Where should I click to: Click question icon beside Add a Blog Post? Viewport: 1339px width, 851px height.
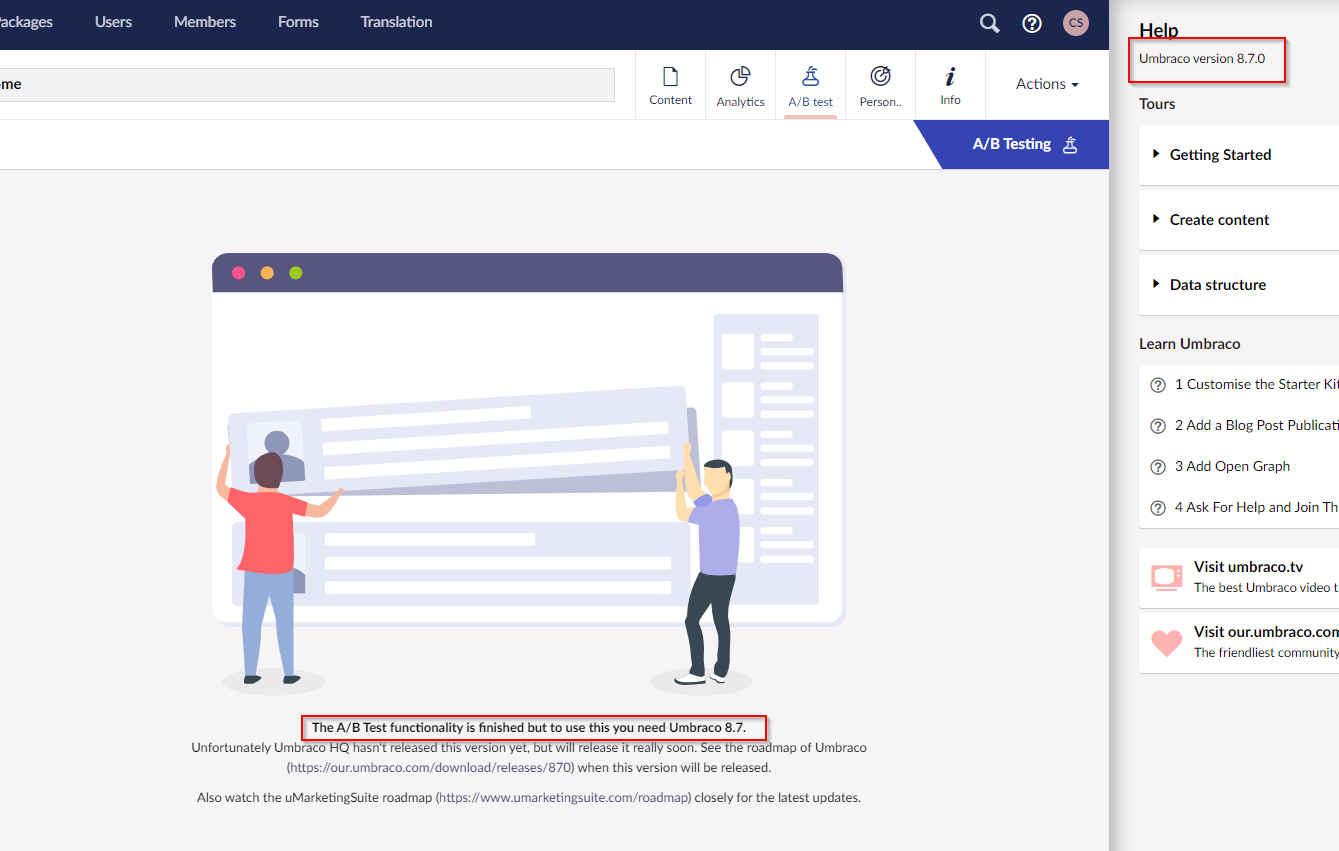tap(1158, 426)
